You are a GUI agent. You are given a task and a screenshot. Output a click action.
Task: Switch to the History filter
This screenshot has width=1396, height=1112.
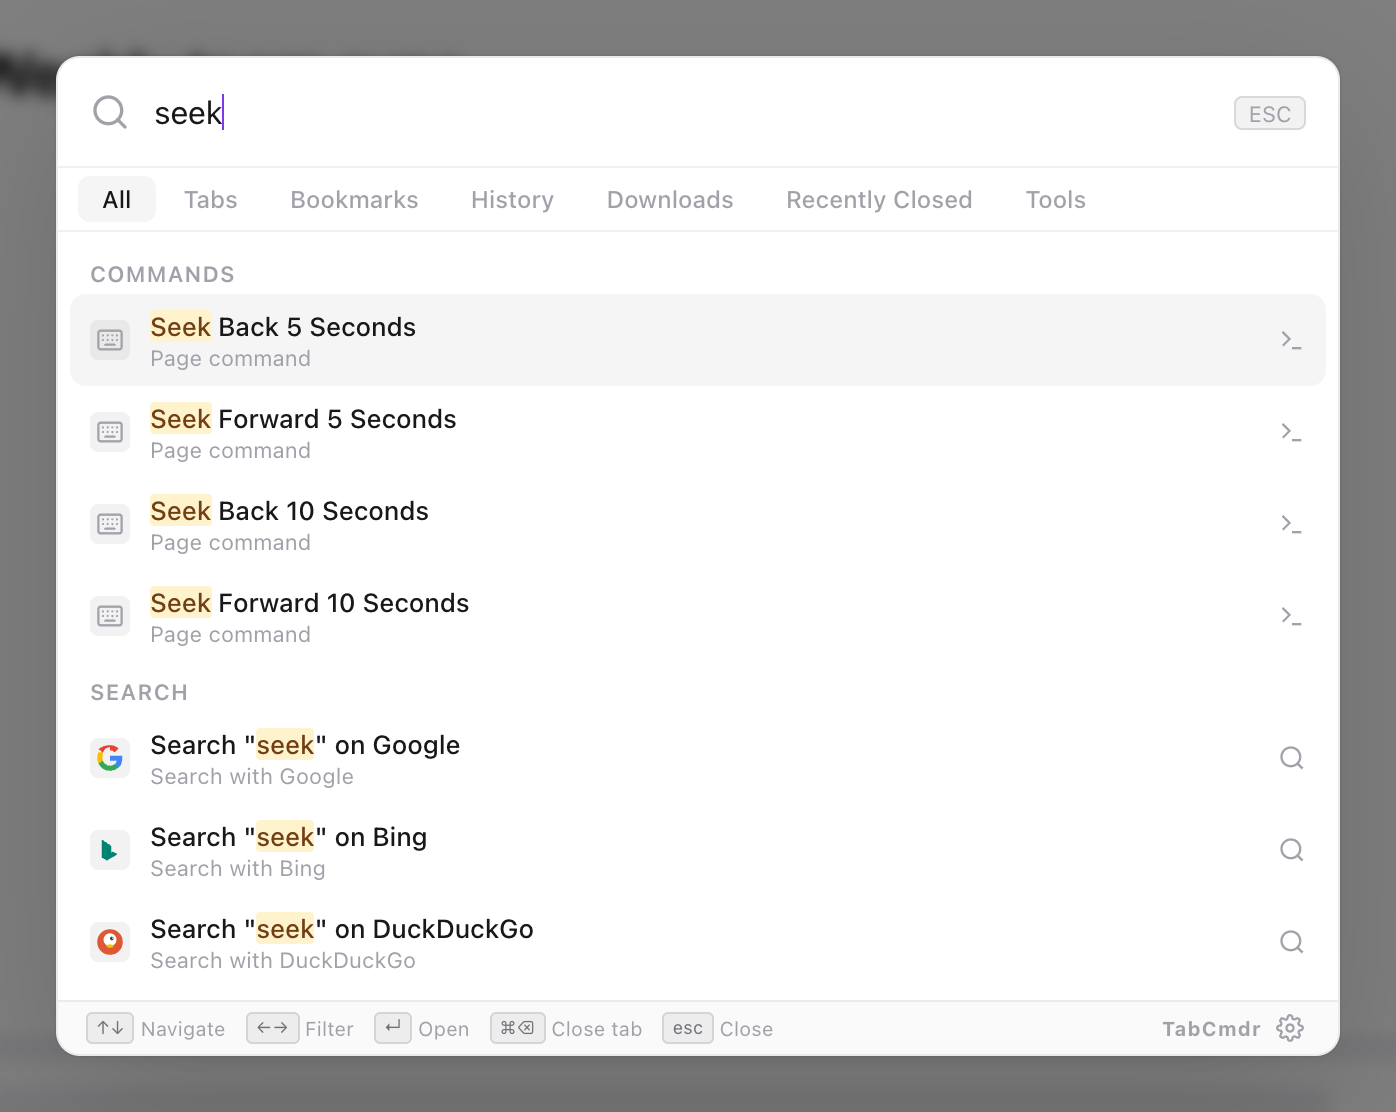[512, 199]
